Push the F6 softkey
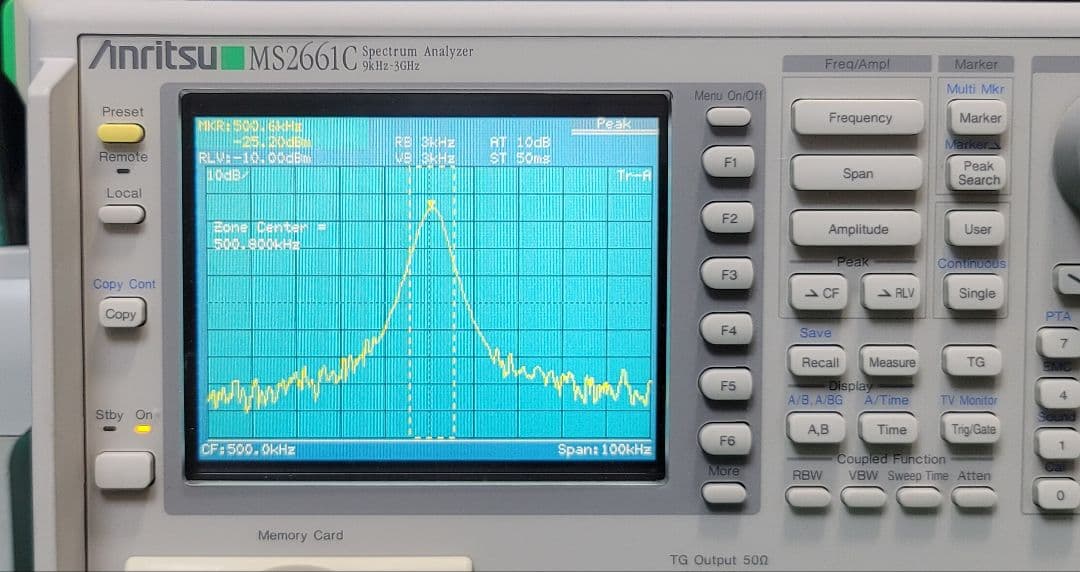This screenshot has height=572, width=1080. coord(726,440)
